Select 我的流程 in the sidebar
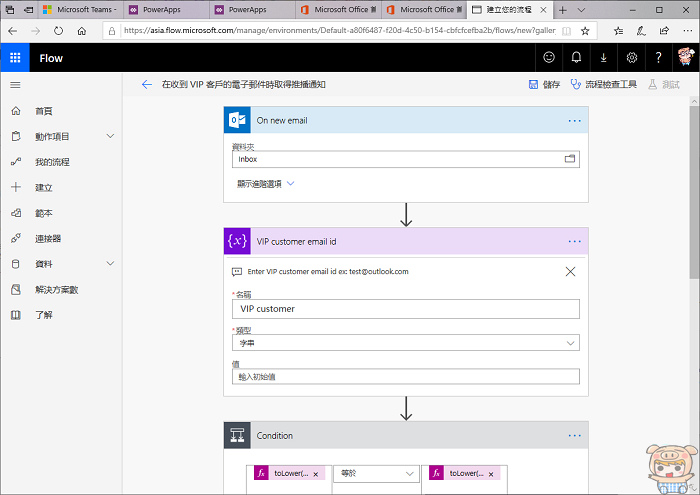This screenshot has height=495, width=700. (52, 162)
